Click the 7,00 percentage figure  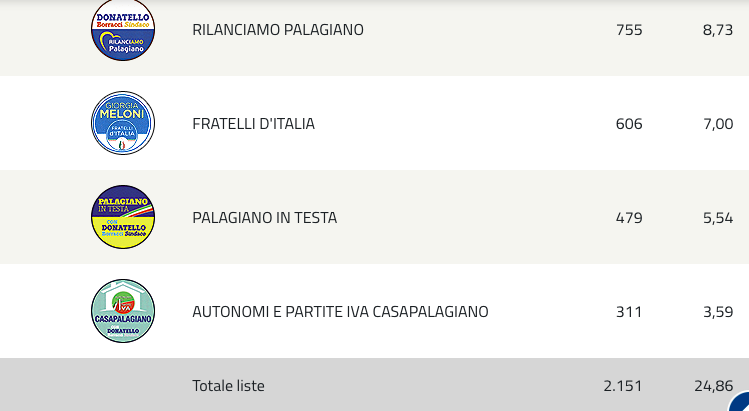click(718, 124)
